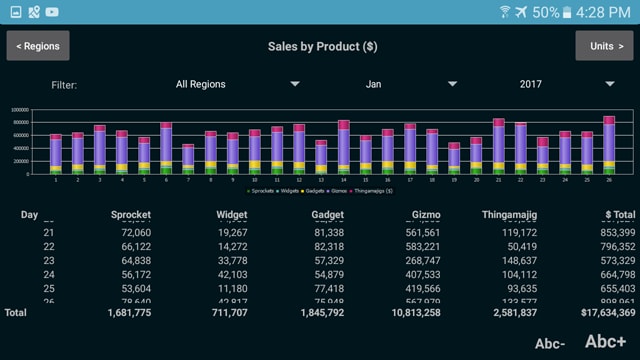Tap the Wi-Fi status icon

pos(504,12)
